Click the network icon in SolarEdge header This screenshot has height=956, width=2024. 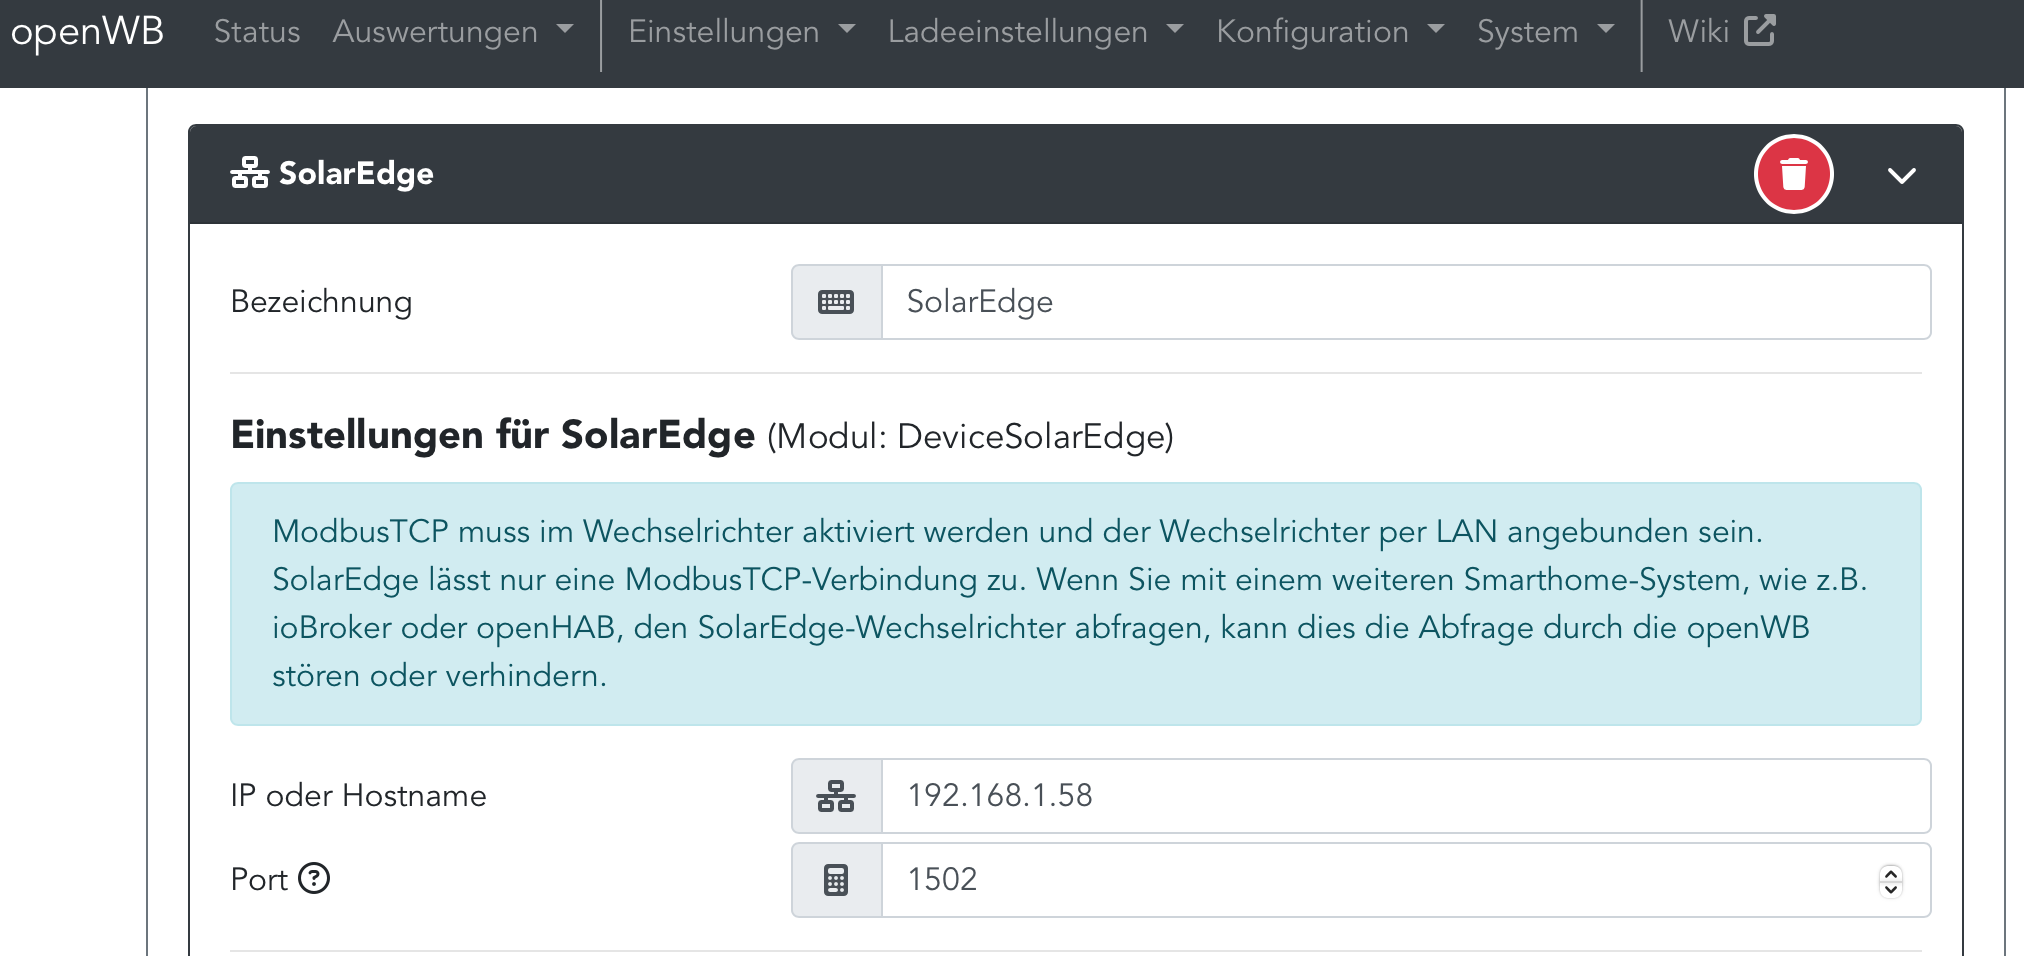point(249,173)
